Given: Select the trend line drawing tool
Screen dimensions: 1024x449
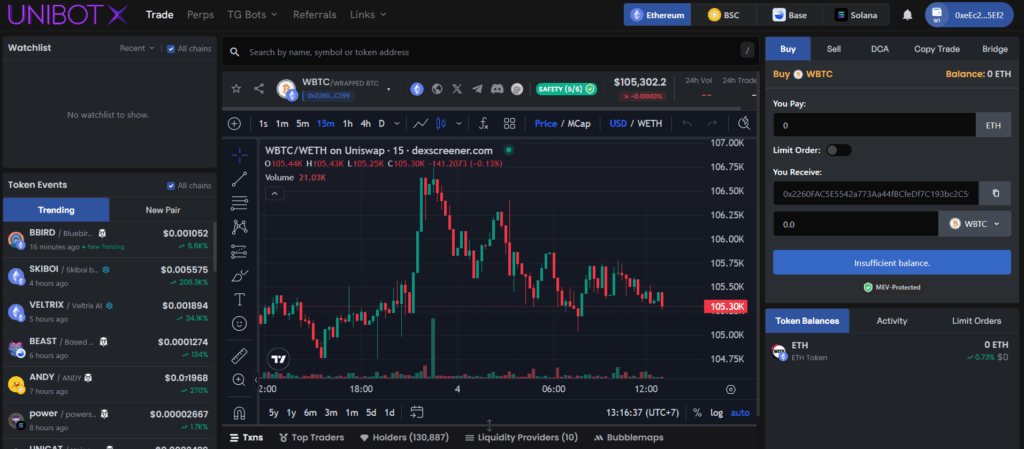Looking at the screenshot, I should pos(240,179).
